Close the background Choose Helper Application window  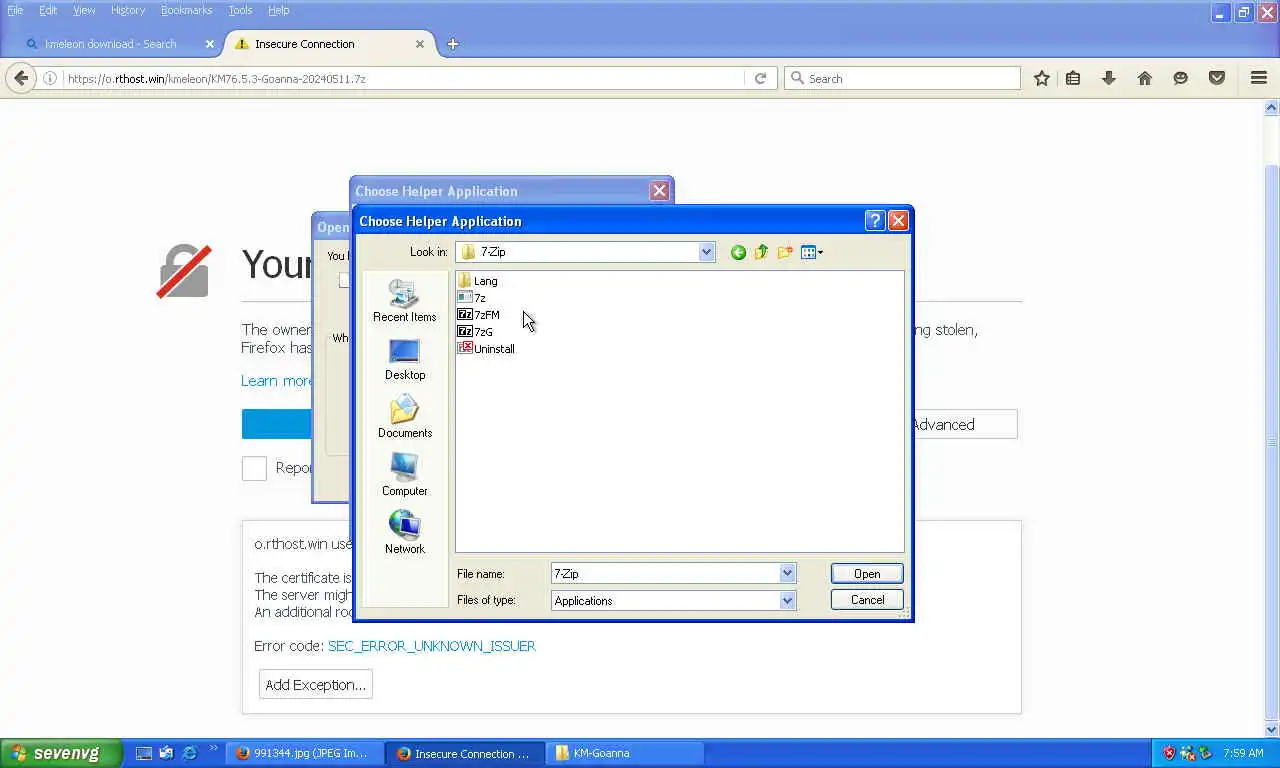(659, 191)
